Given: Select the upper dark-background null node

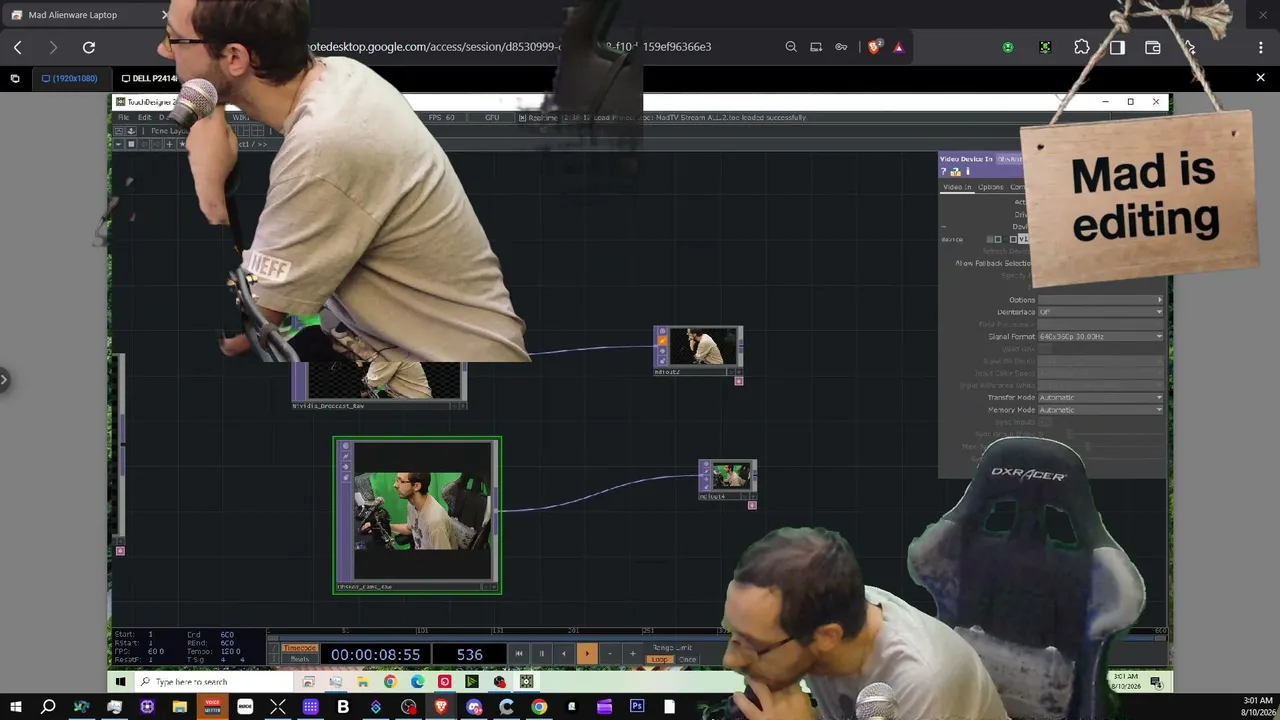Looking at the screenshot, I should pos(698,351).
